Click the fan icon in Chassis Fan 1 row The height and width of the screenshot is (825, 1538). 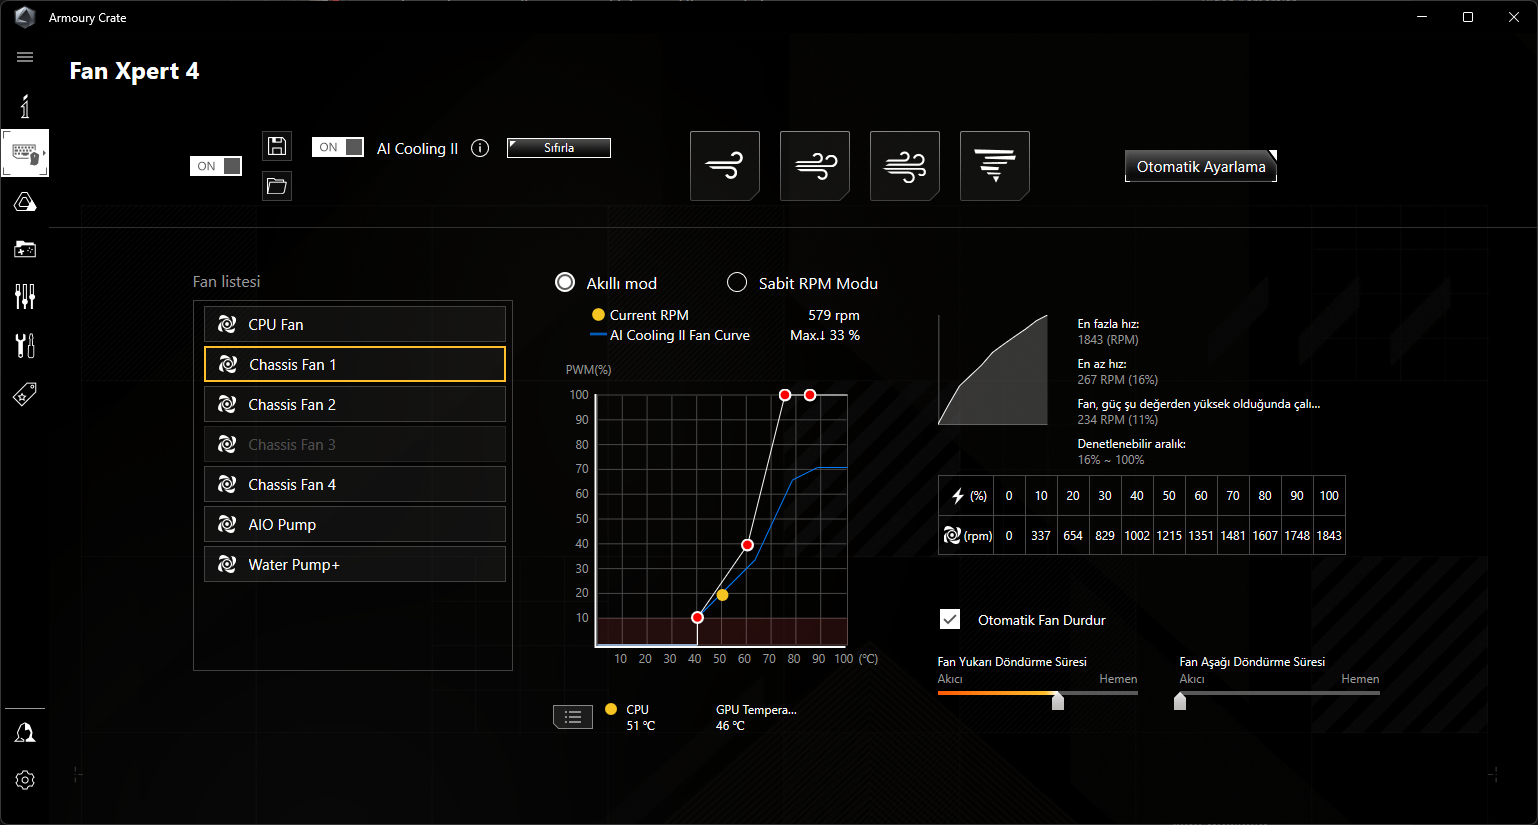(228, 364)
